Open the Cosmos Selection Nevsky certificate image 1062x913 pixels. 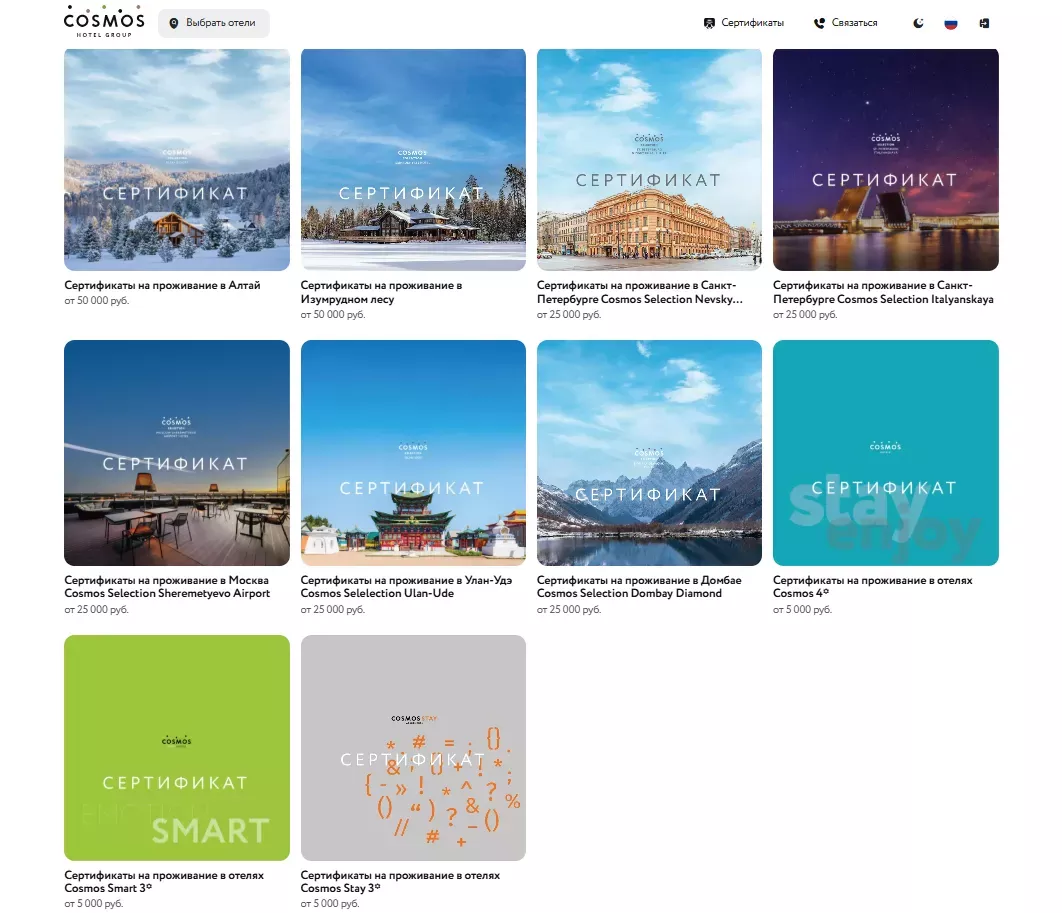click(650, 160)
